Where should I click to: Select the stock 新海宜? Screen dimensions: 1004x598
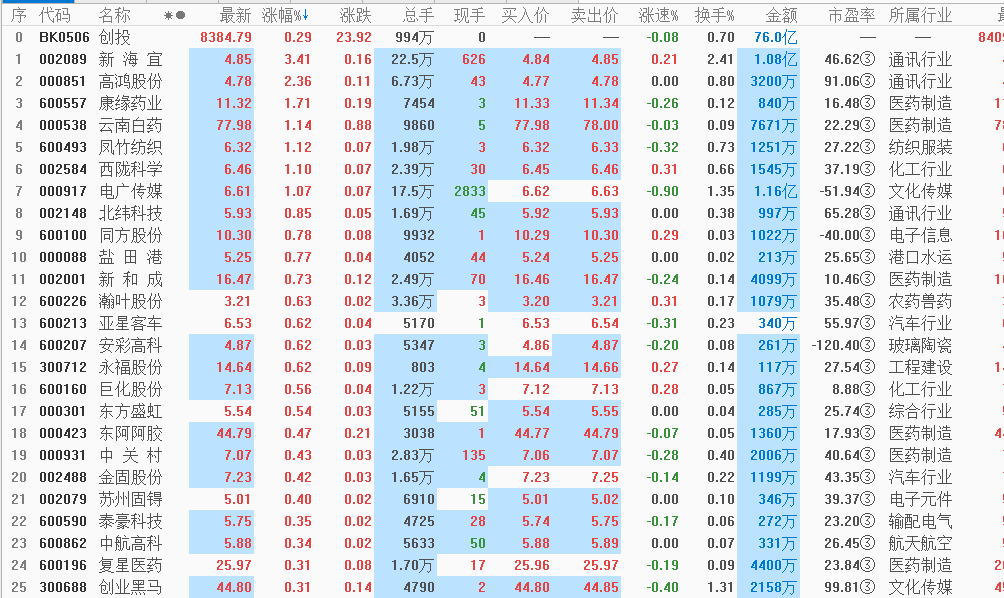click(x=131, y=60)
